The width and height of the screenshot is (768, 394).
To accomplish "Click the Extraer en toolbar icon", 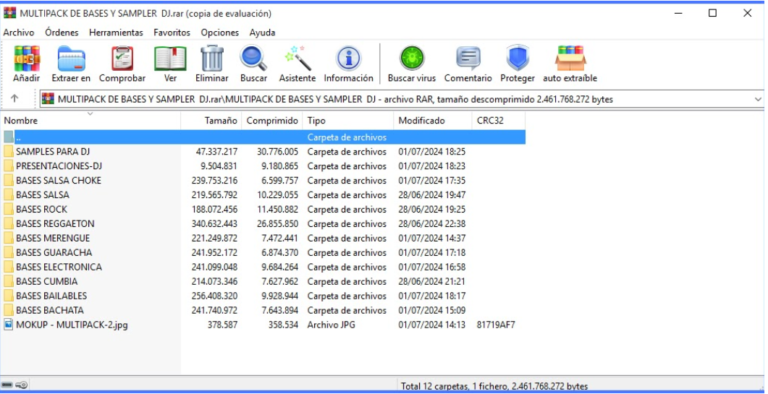I will point(72,59).
